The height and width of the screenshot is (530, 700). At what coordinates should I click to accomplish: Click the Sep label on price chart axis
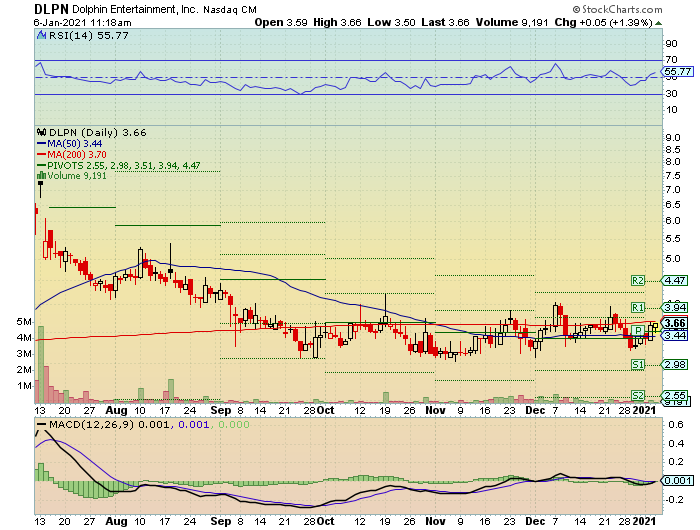coord(221,410)
